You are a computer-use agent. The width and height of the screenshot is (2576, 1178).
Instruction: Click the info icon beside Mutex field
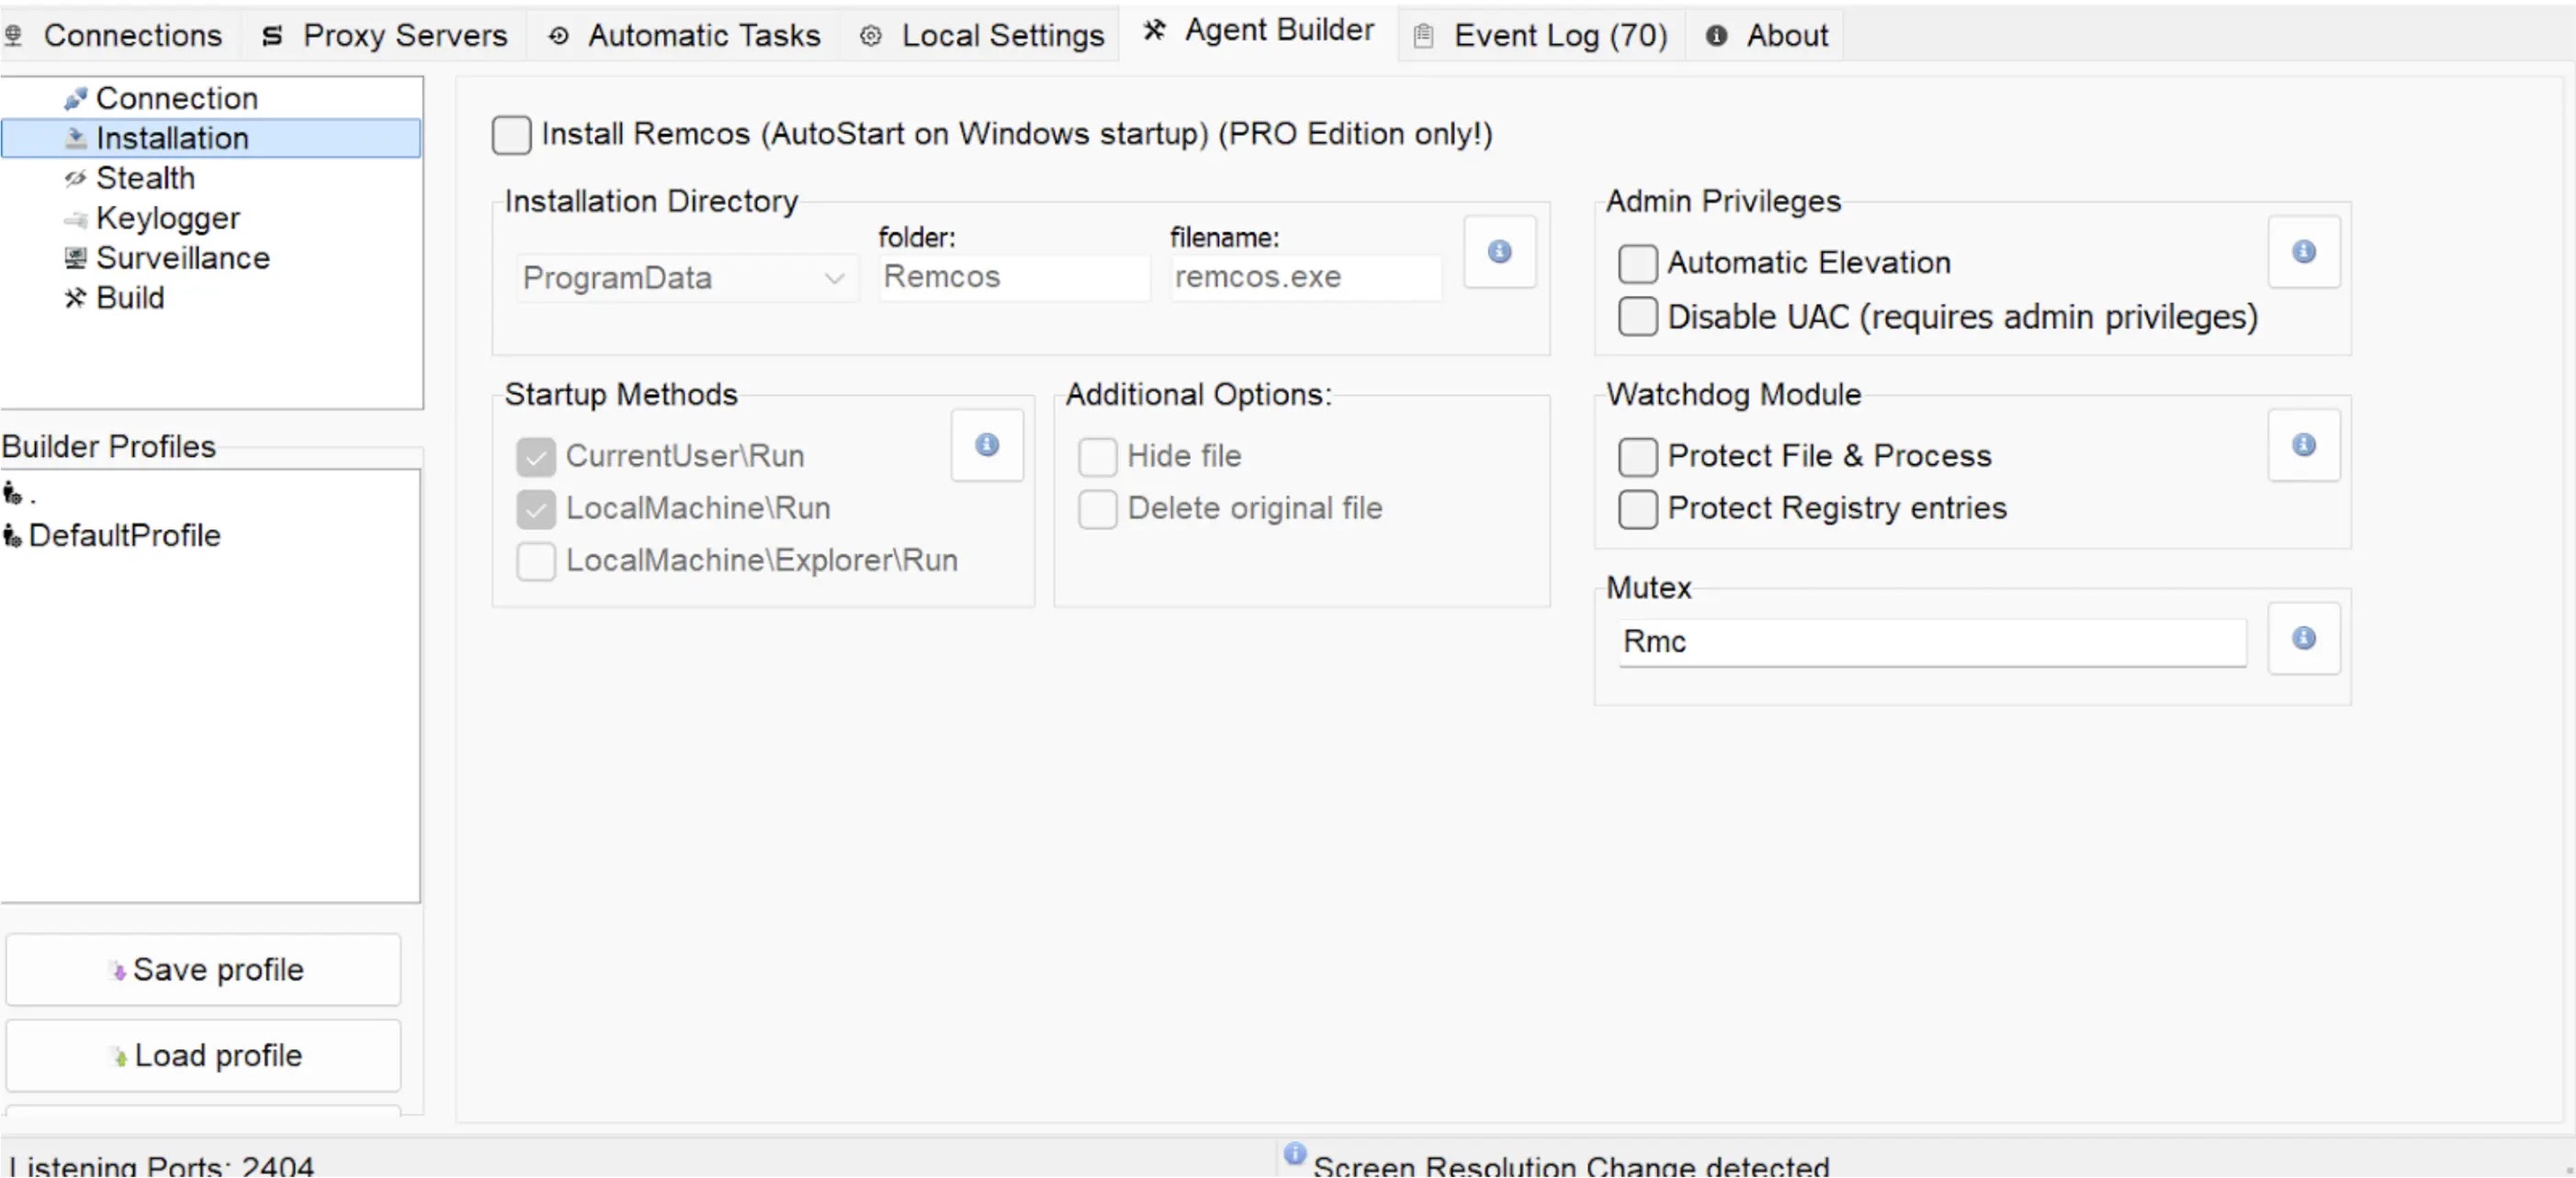click(2303, 638)
